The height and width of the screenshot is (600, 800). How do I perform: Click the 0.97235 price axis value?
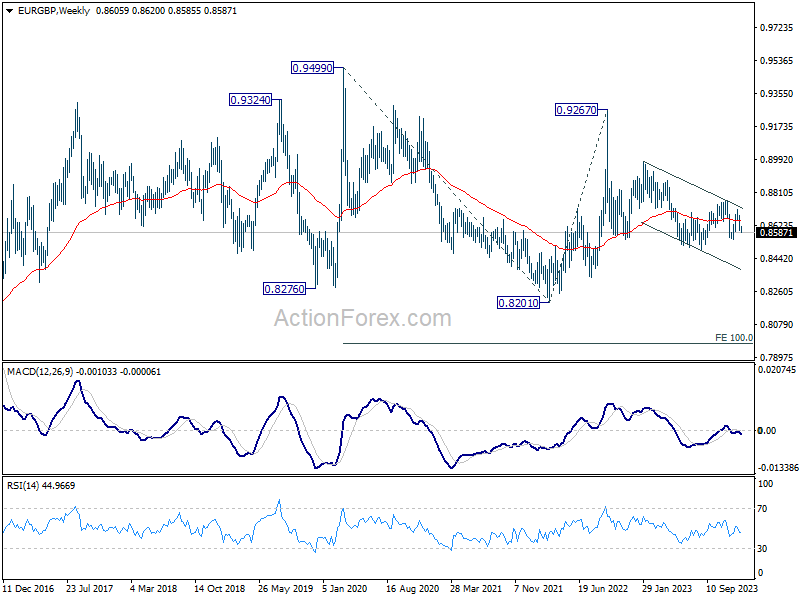[777, 28]
